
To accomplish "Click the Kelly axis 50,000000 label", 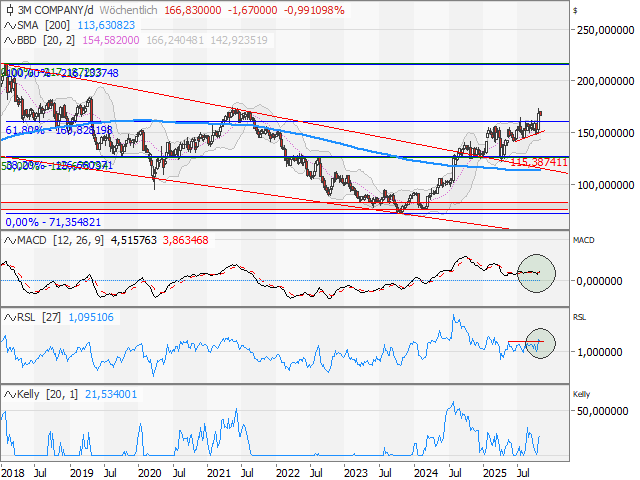I will click(602, 411).
